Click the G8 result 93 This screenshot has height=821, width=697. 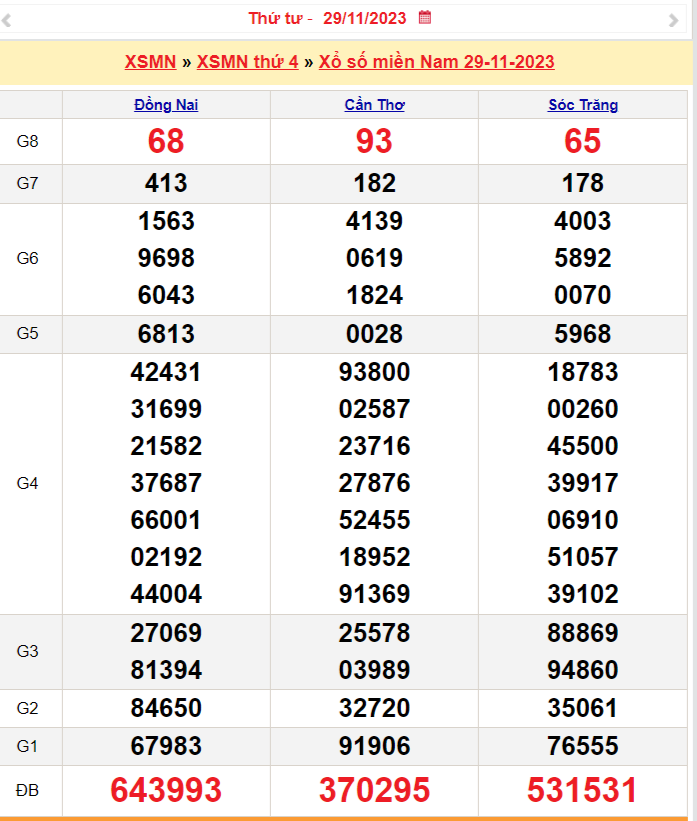pyautogui.click(x=374, y=141)
